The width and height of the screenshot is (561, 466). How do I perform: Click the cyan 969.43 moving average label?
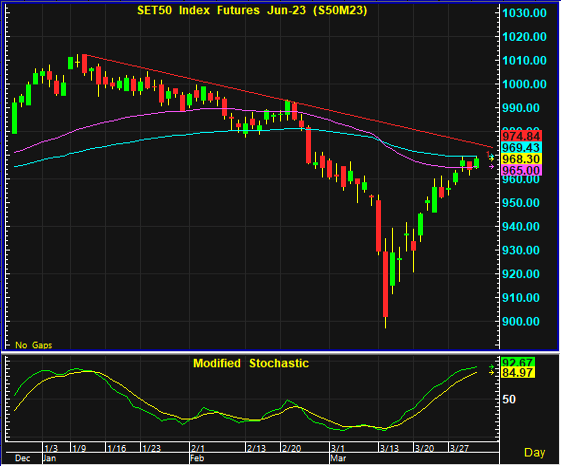tap(522, 147)
